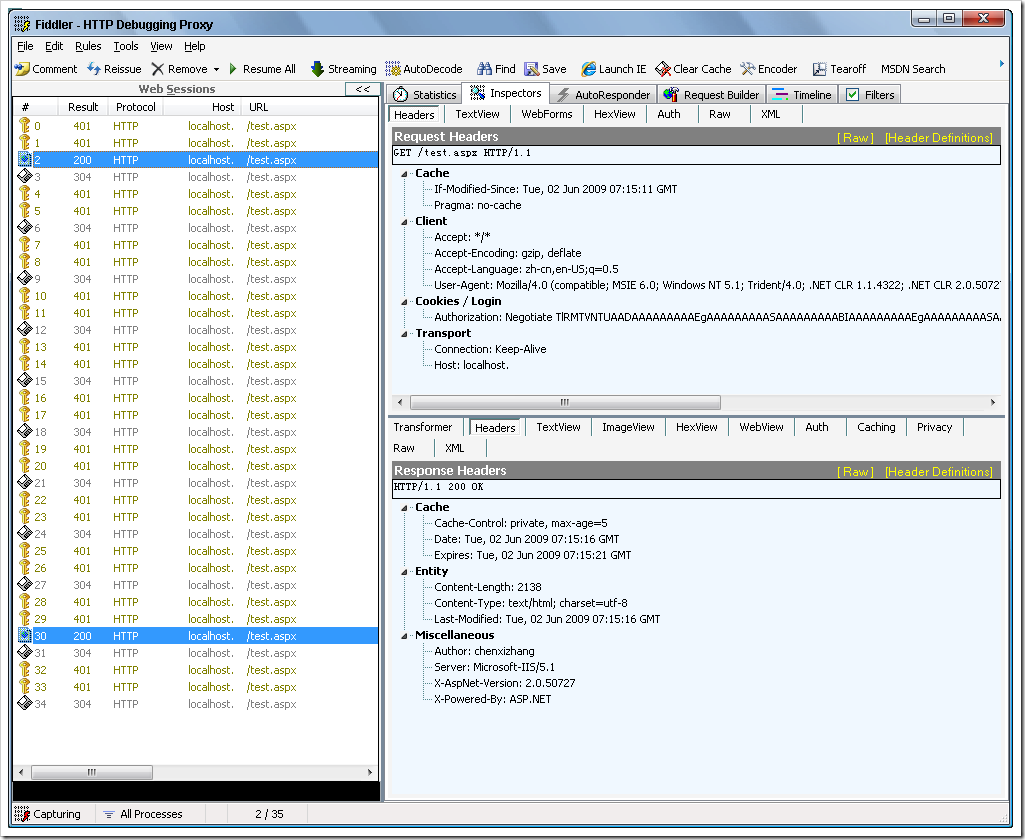
Task: Click the sessions list horizontal scrollbar thumb
Action: pyautogui.click(x=92, y=772)
